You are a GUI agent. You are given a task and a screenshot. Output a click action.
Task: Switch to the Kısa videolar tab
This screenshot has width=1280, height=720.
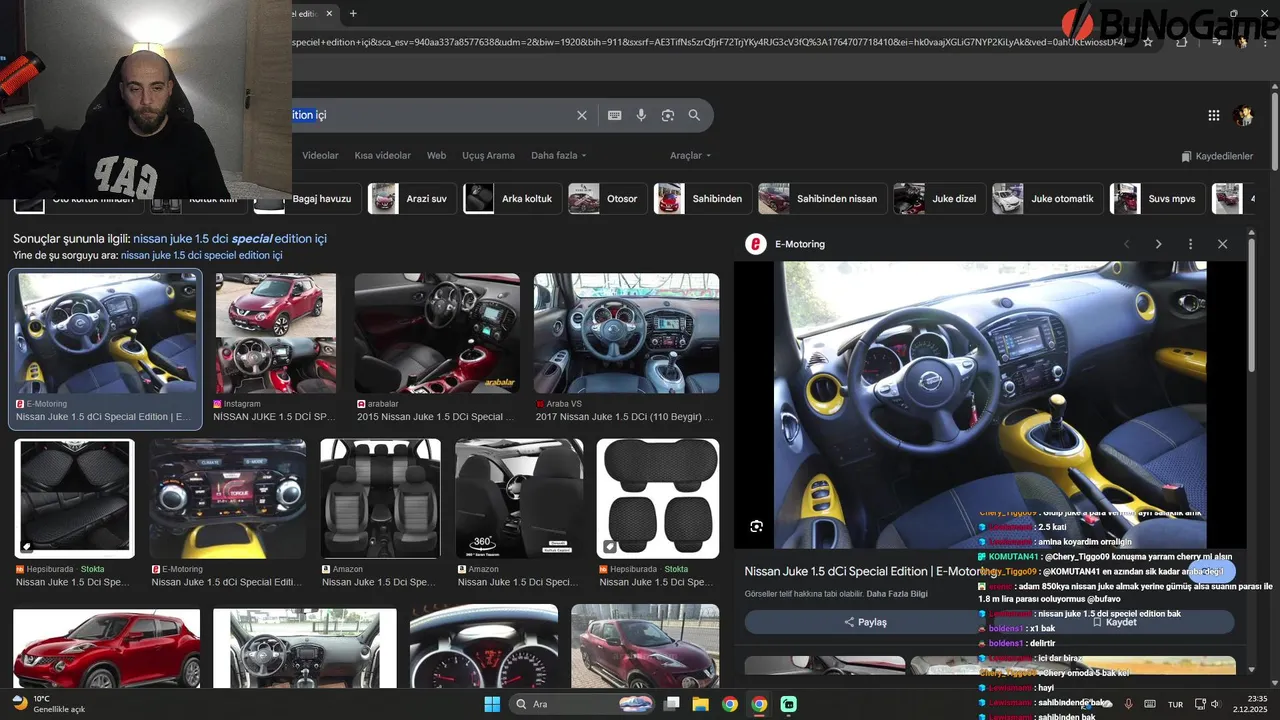coord(382,156)
